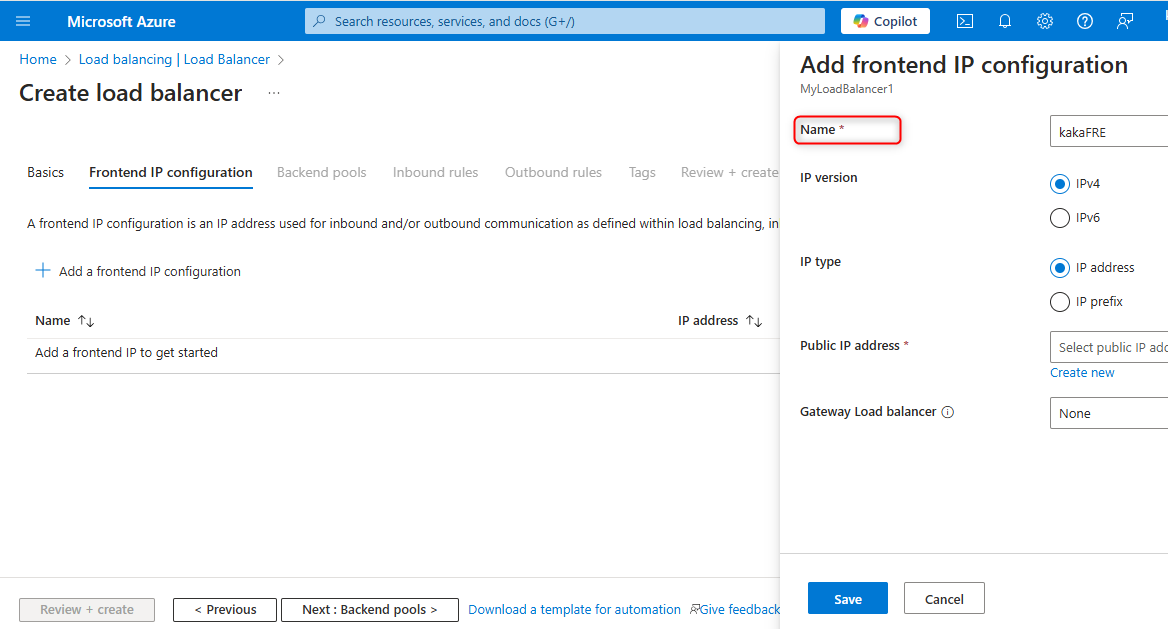Viewport: 1168px width, 629px height.
Task: Show Gateway Load balancer info tooltip
Action: coord(948,412)
